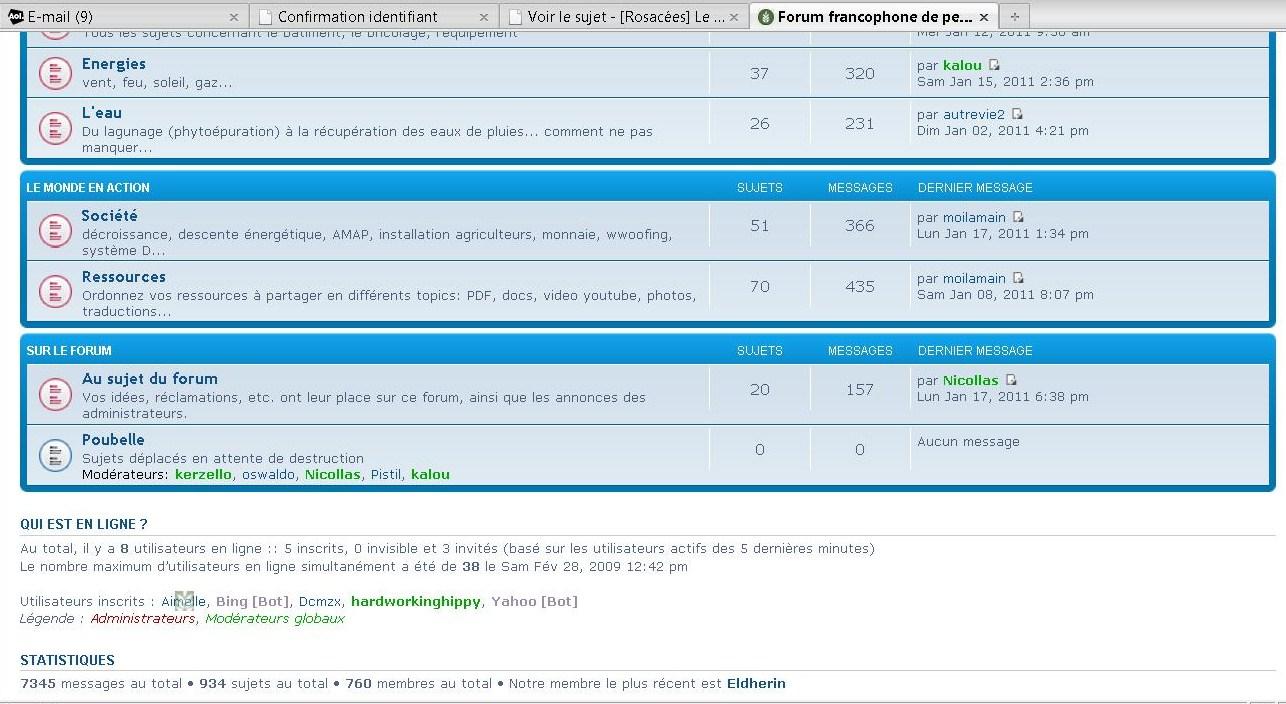
Task: Open newest member Eldherin's profile
Action: (x=756, y=684)
